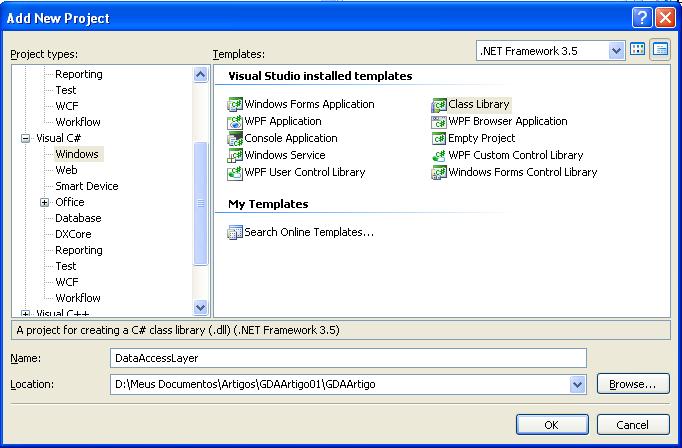Screen dimensions: 682x448
Task: Select the Database project type
Action: pos(78,218)
